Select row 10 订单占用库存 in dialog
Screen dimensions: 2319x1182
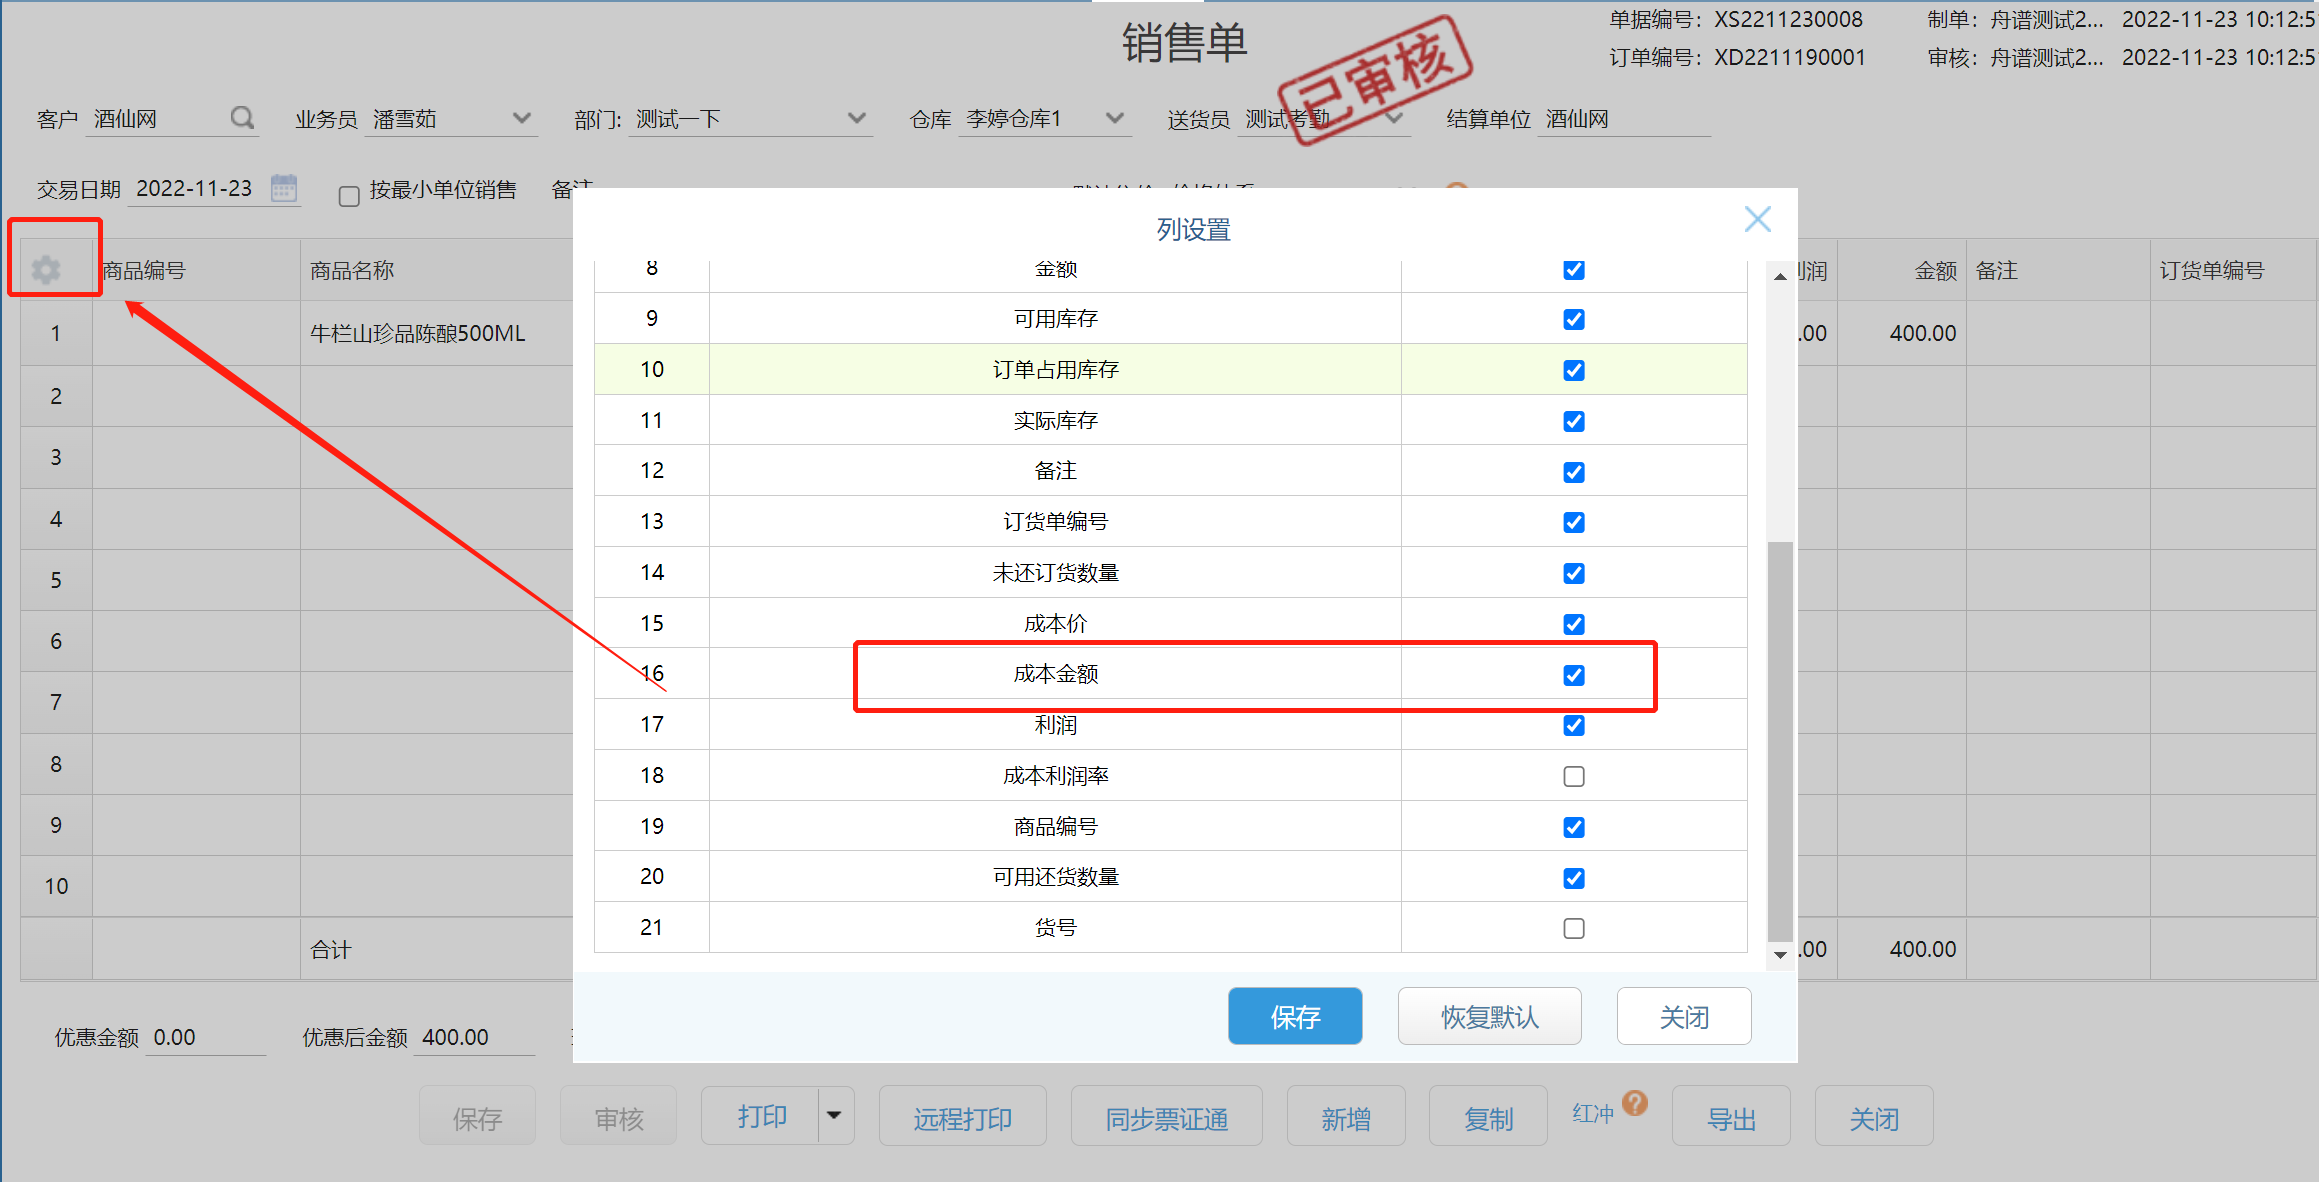click(1170, 369)
